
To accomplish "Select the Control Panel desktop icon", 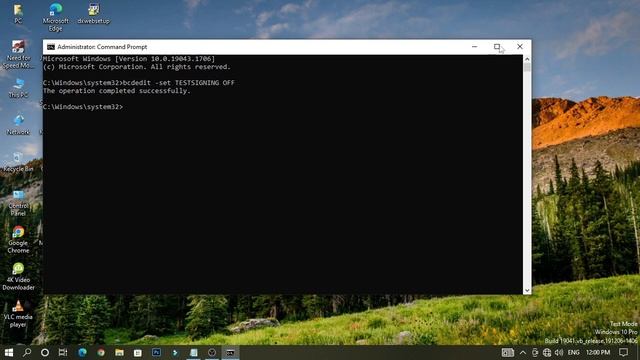I will [18, 202].
